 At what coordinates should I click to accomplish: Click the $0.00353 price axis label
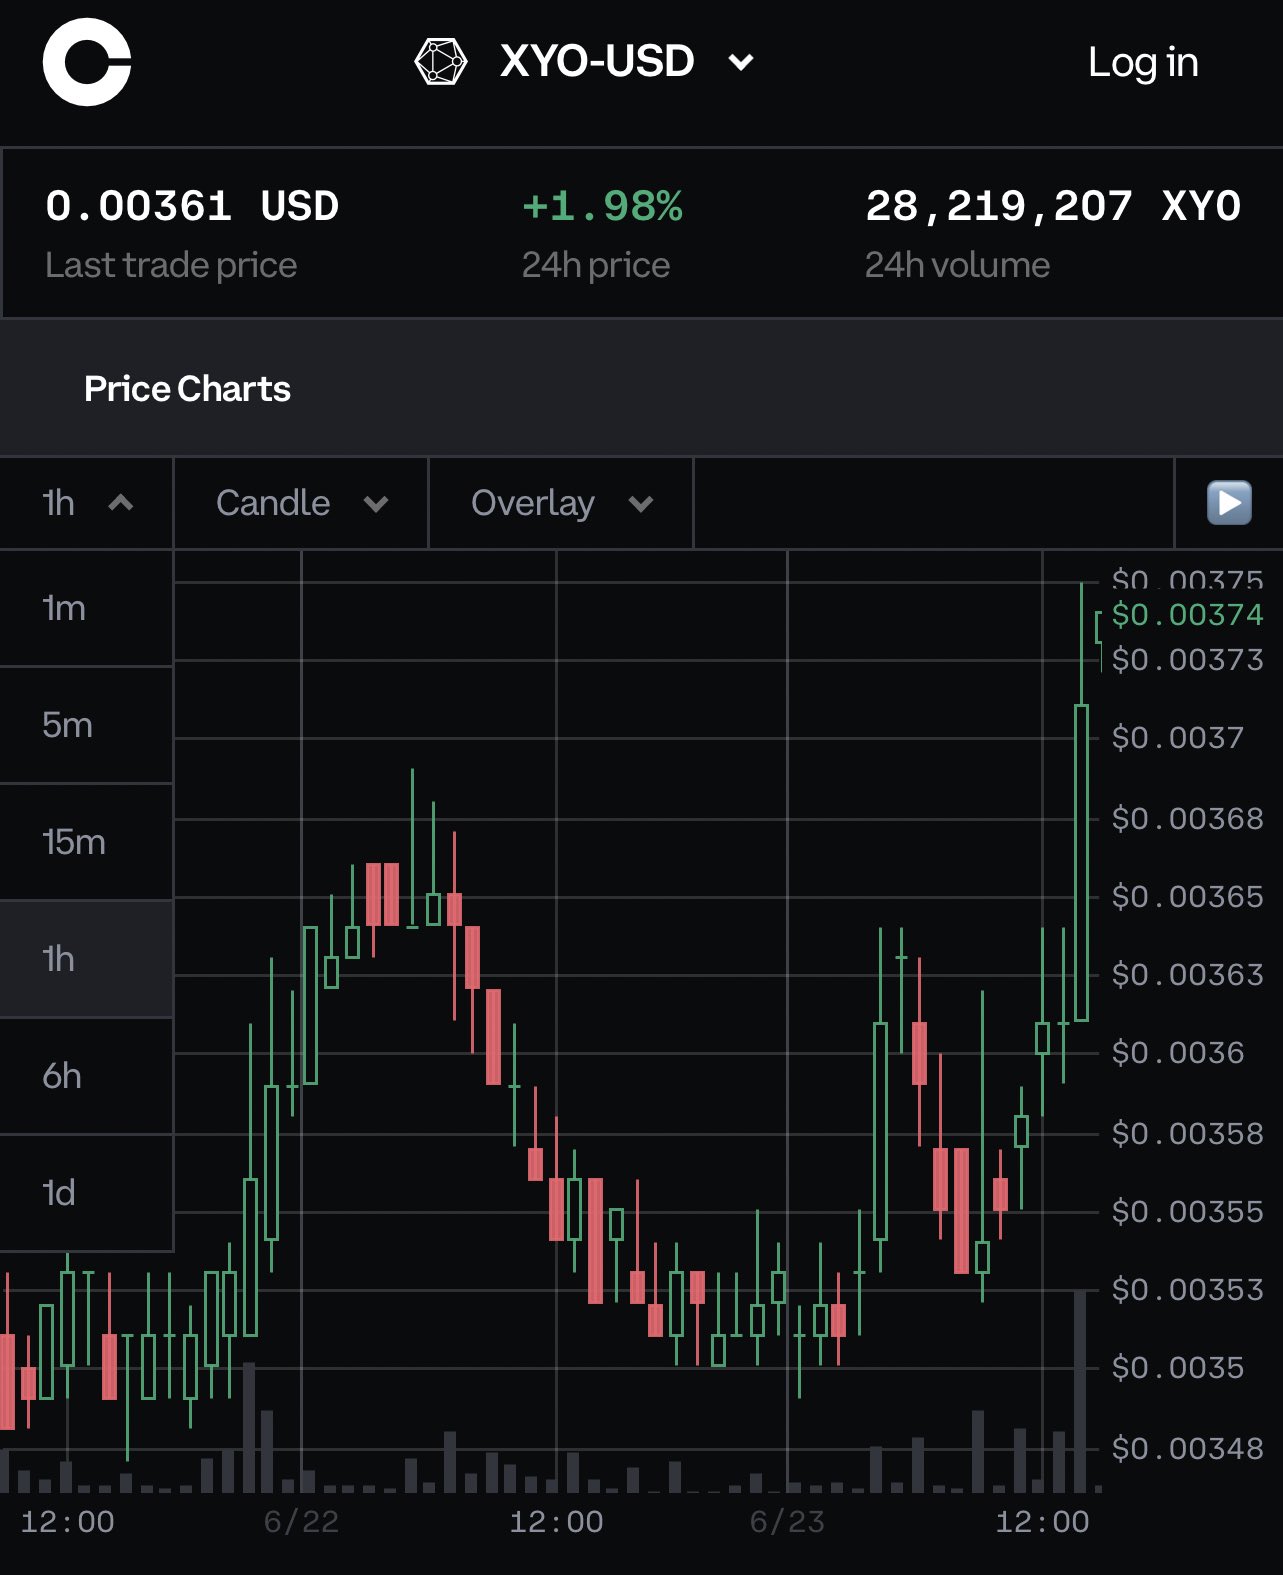point(1187,1290)
